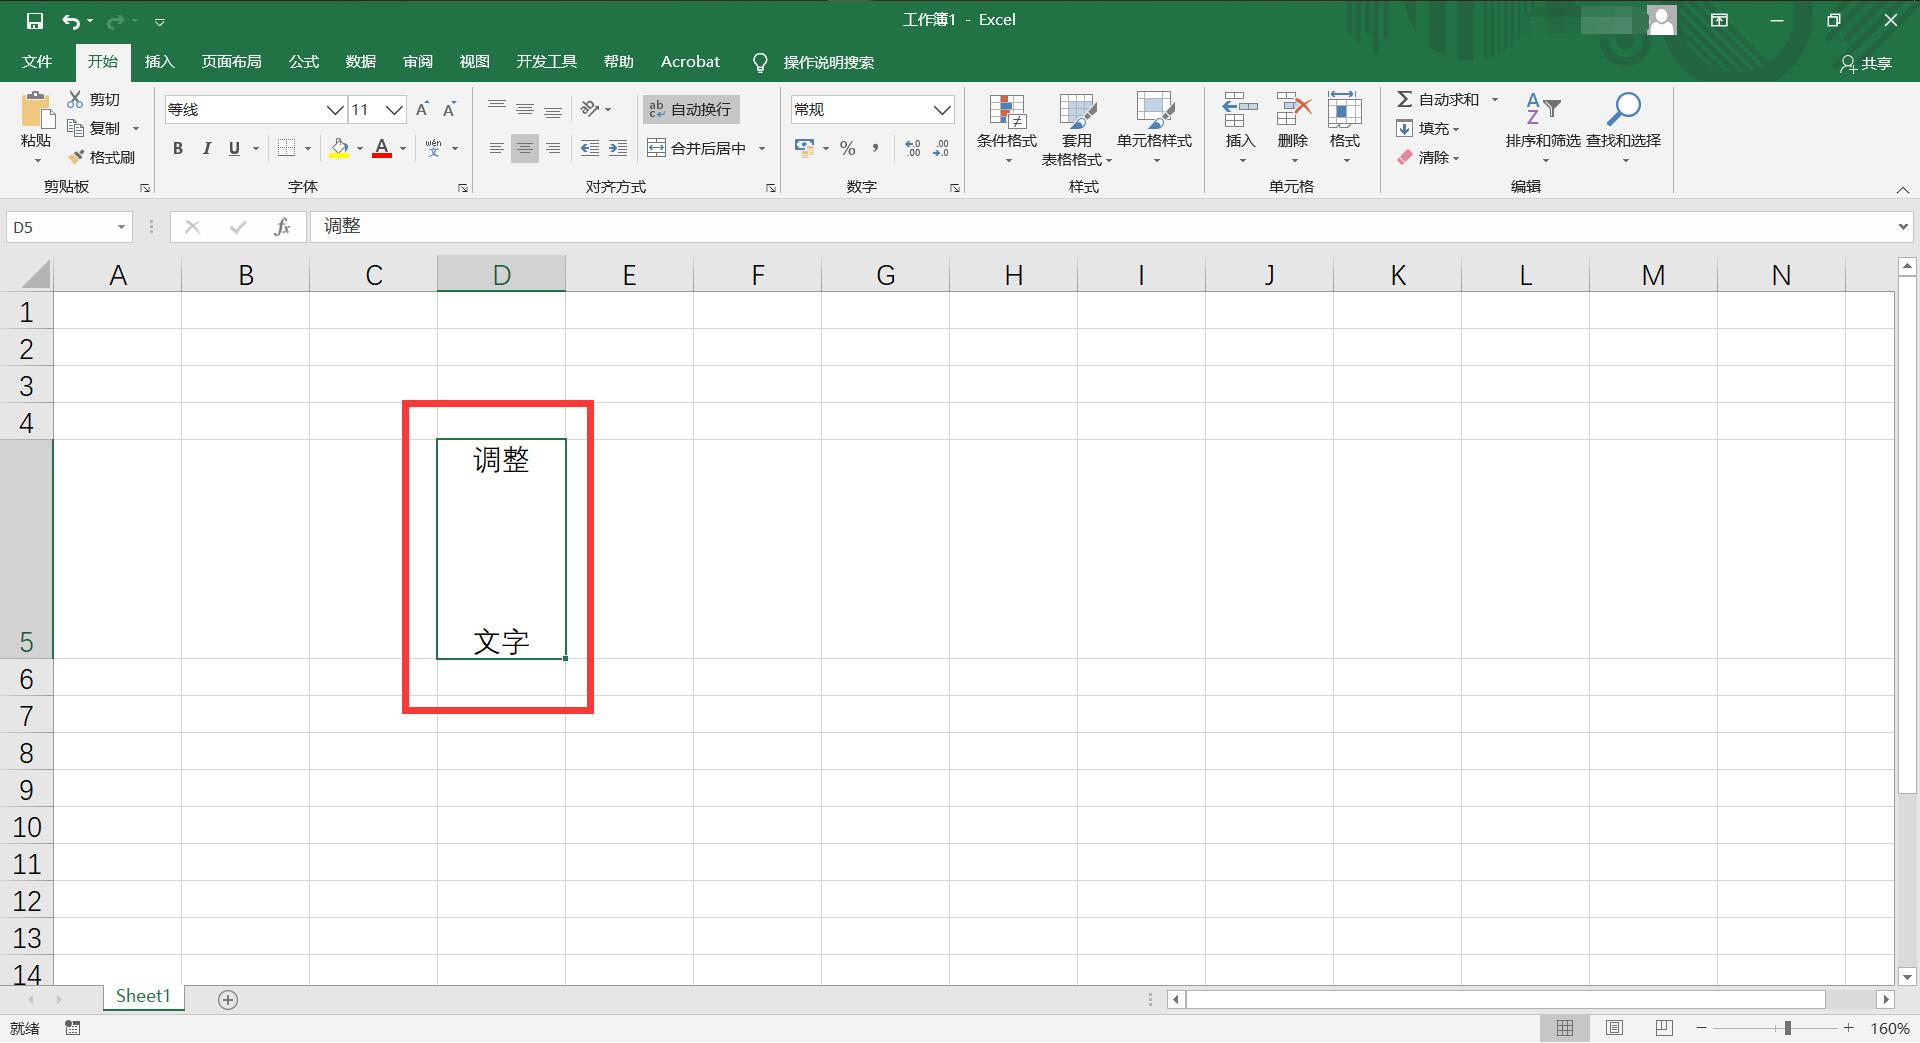Click the 删除 cells icon
The image size is (1920, 1043).
(x=1292, y=109)
